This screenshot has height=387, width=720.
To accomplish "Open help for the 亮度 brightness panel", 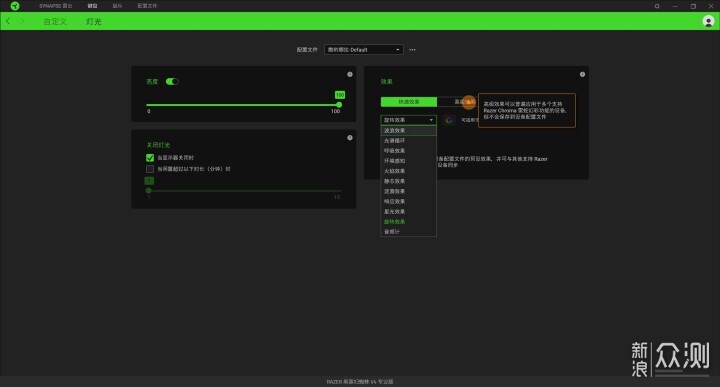I will [350, 74].
